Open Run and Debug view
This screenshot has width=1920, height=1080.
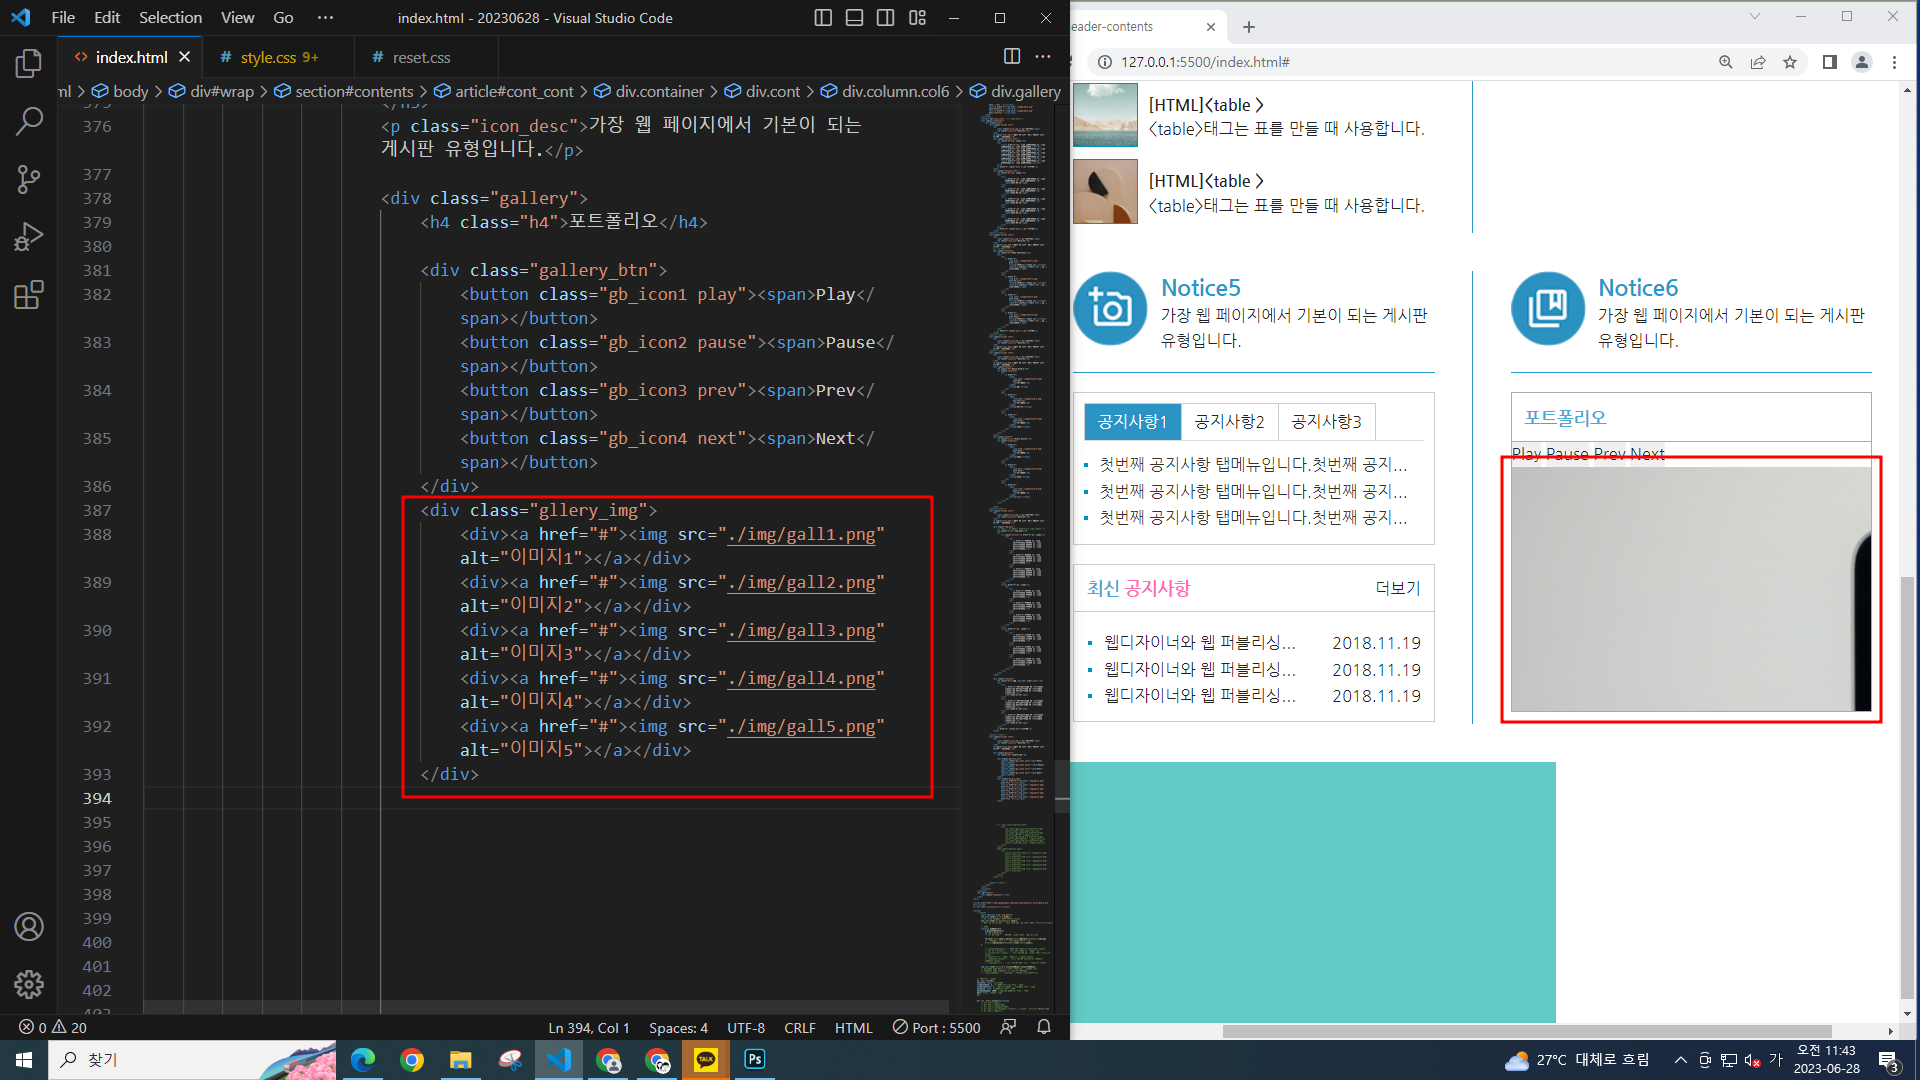tap(29, 237)
